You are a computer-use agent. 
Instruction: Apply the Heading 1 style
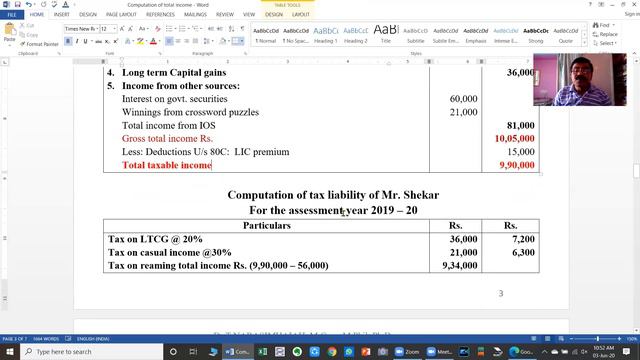[325, 35]
